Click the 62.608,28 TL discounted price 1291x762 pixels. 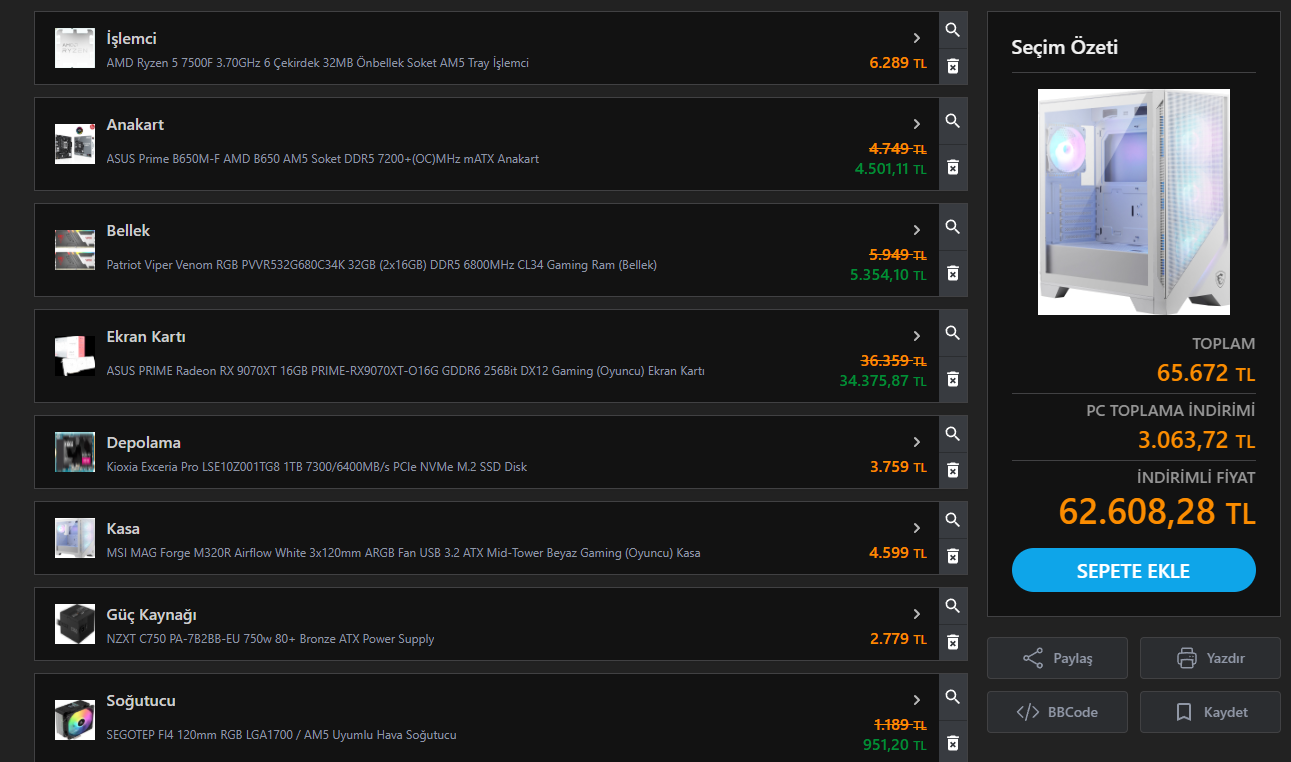pos(1157,513)
